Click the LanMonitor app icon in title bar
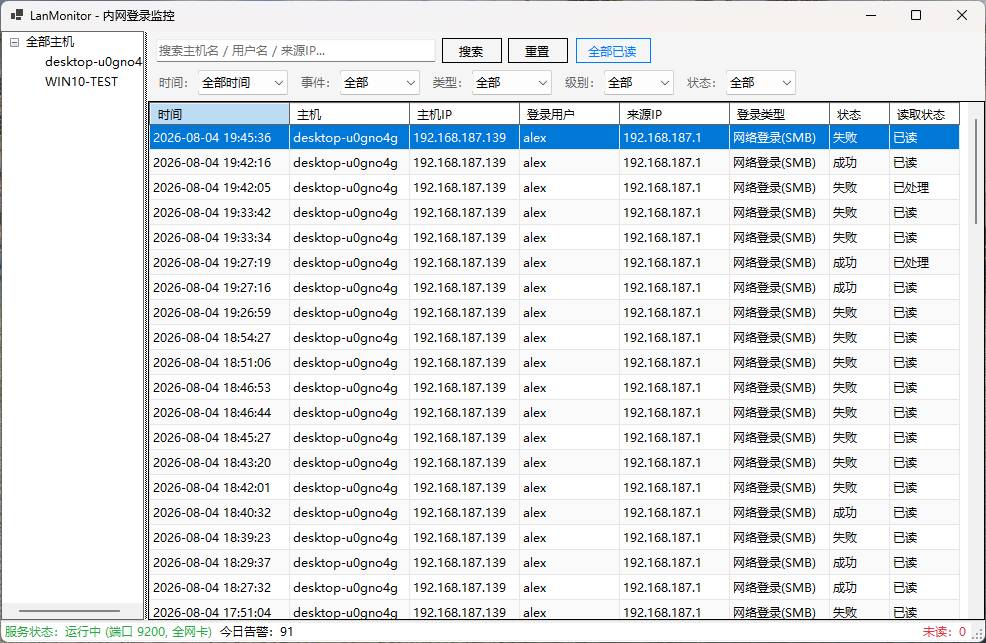This screenshot has height=643, width=986. tap(16, 15)
